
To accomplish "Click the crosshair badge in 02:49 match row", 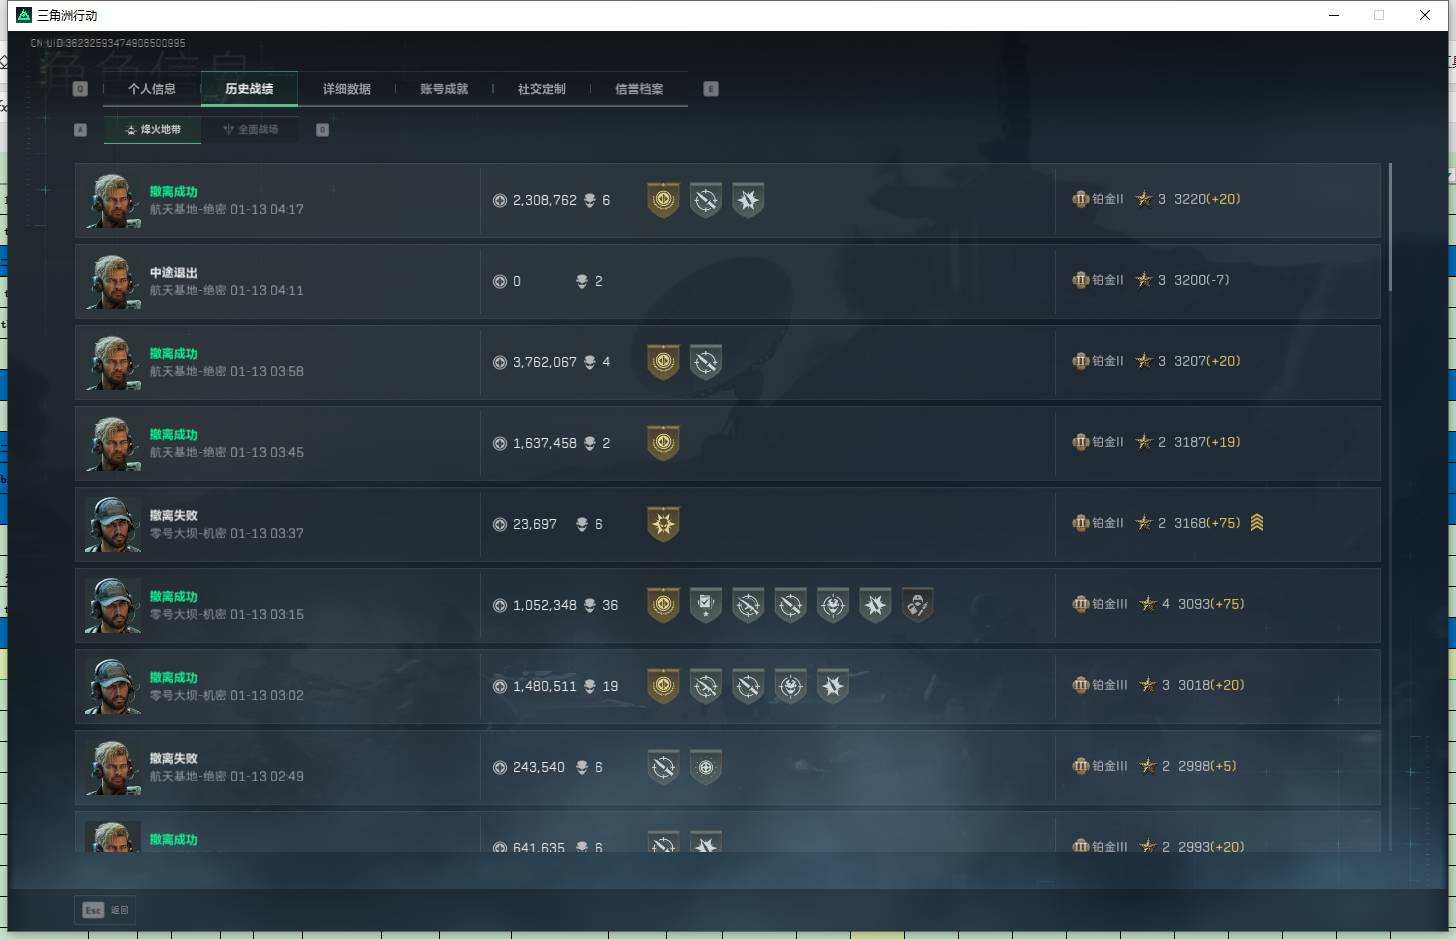I will 705,767.
